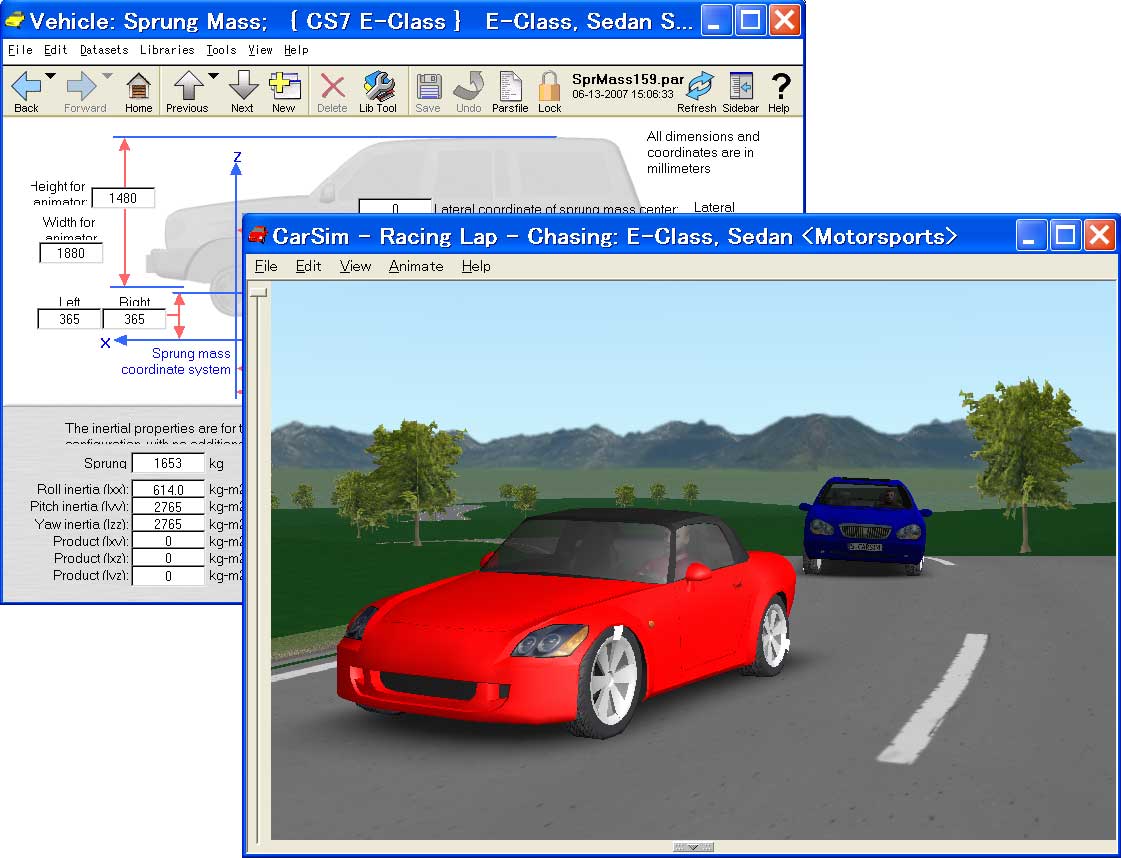The width and height of the screenshot is (1121, 858).
Task: Click the Save floppy disk icon
Action: (x=428, y=87)
